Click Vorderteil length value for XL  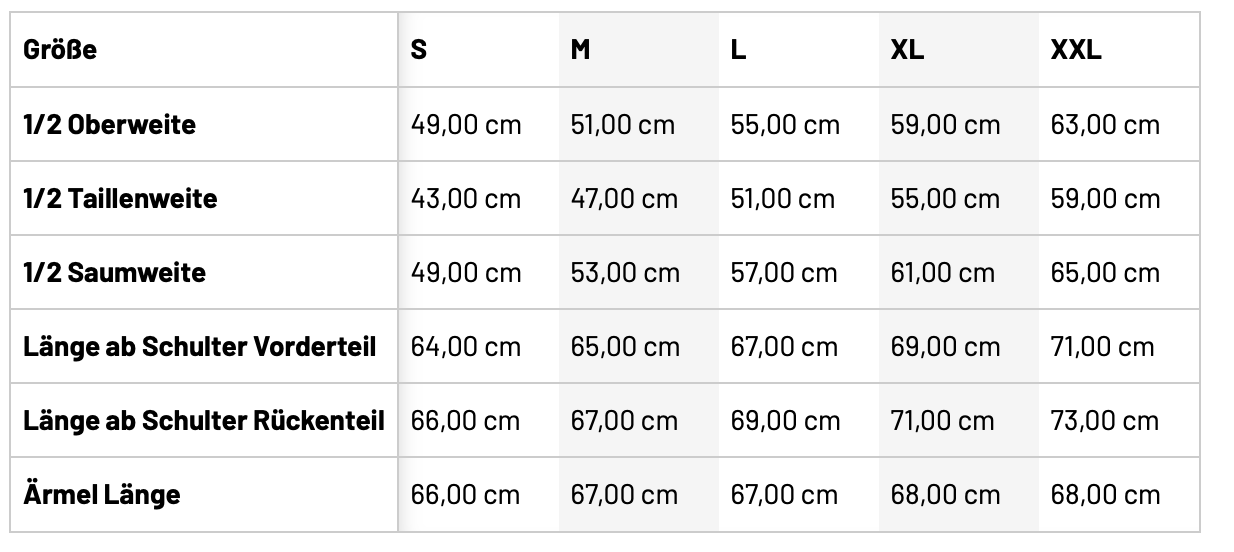pos(945,347)
